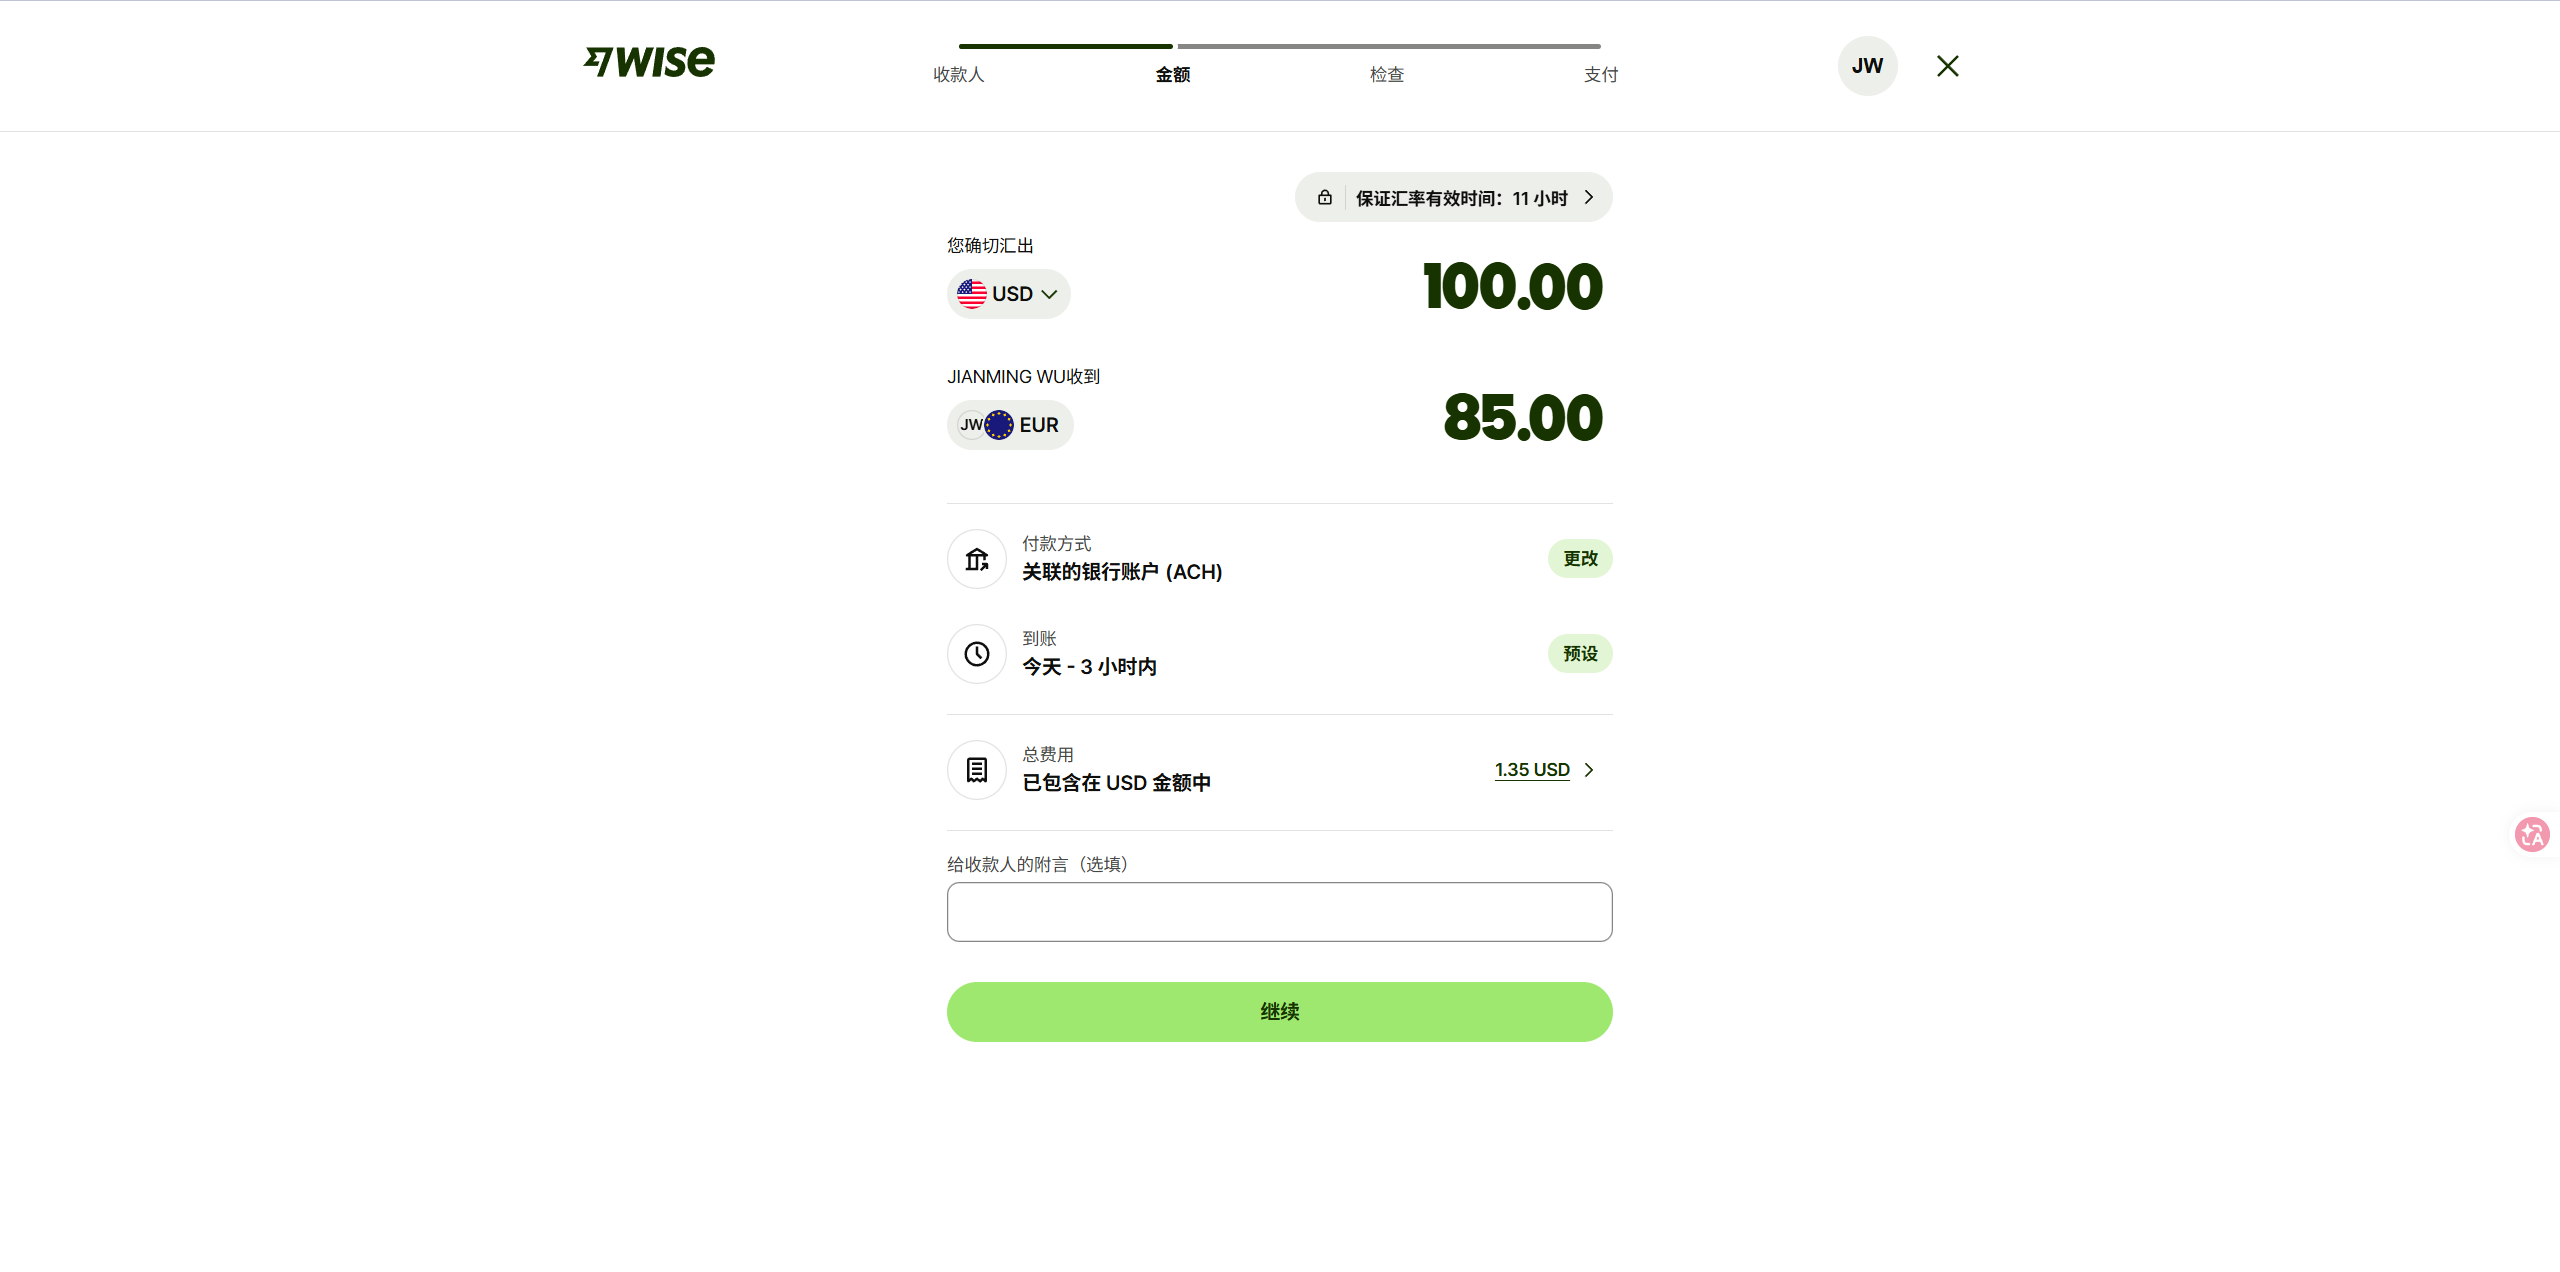Select the 金额 step
Viewport: 2560px width, 1272px height.
pos(1173,75)
